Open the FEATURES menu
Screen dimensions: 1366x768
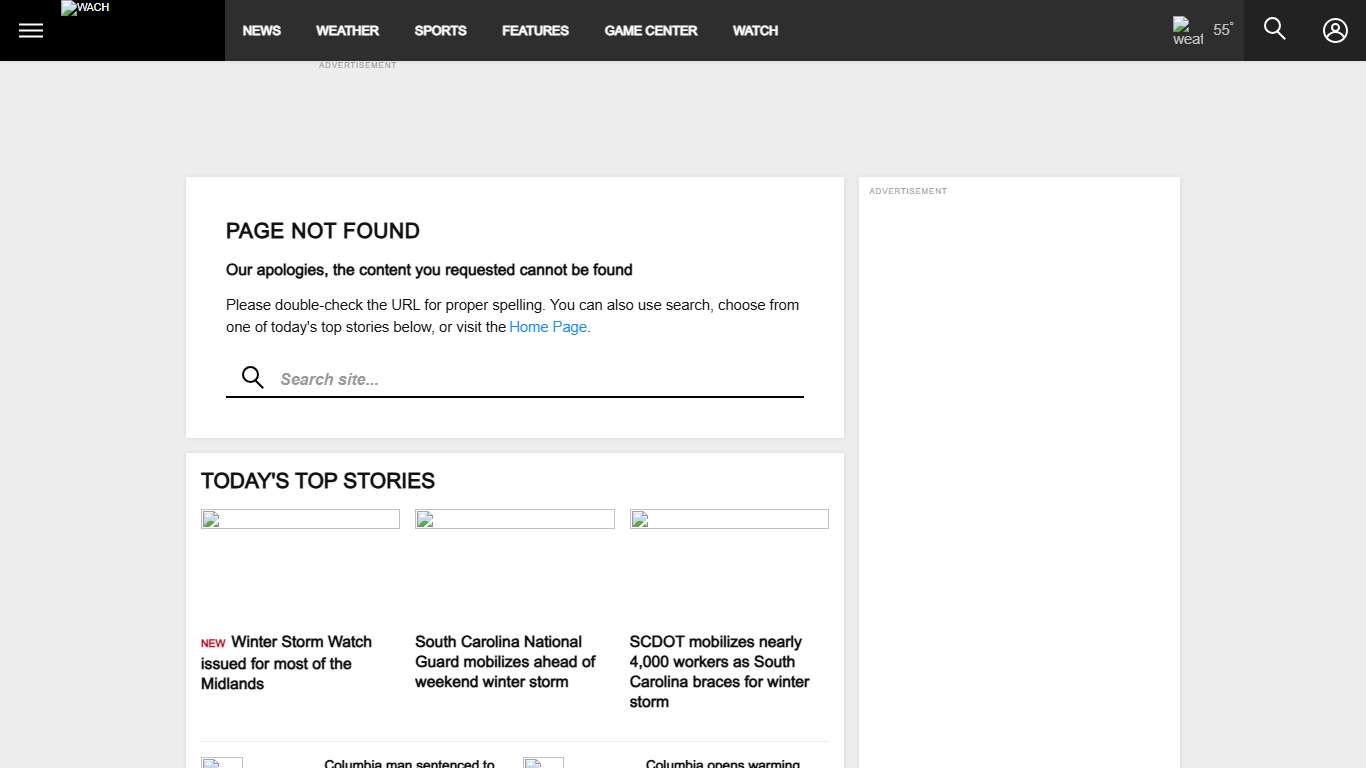point(535,30)
